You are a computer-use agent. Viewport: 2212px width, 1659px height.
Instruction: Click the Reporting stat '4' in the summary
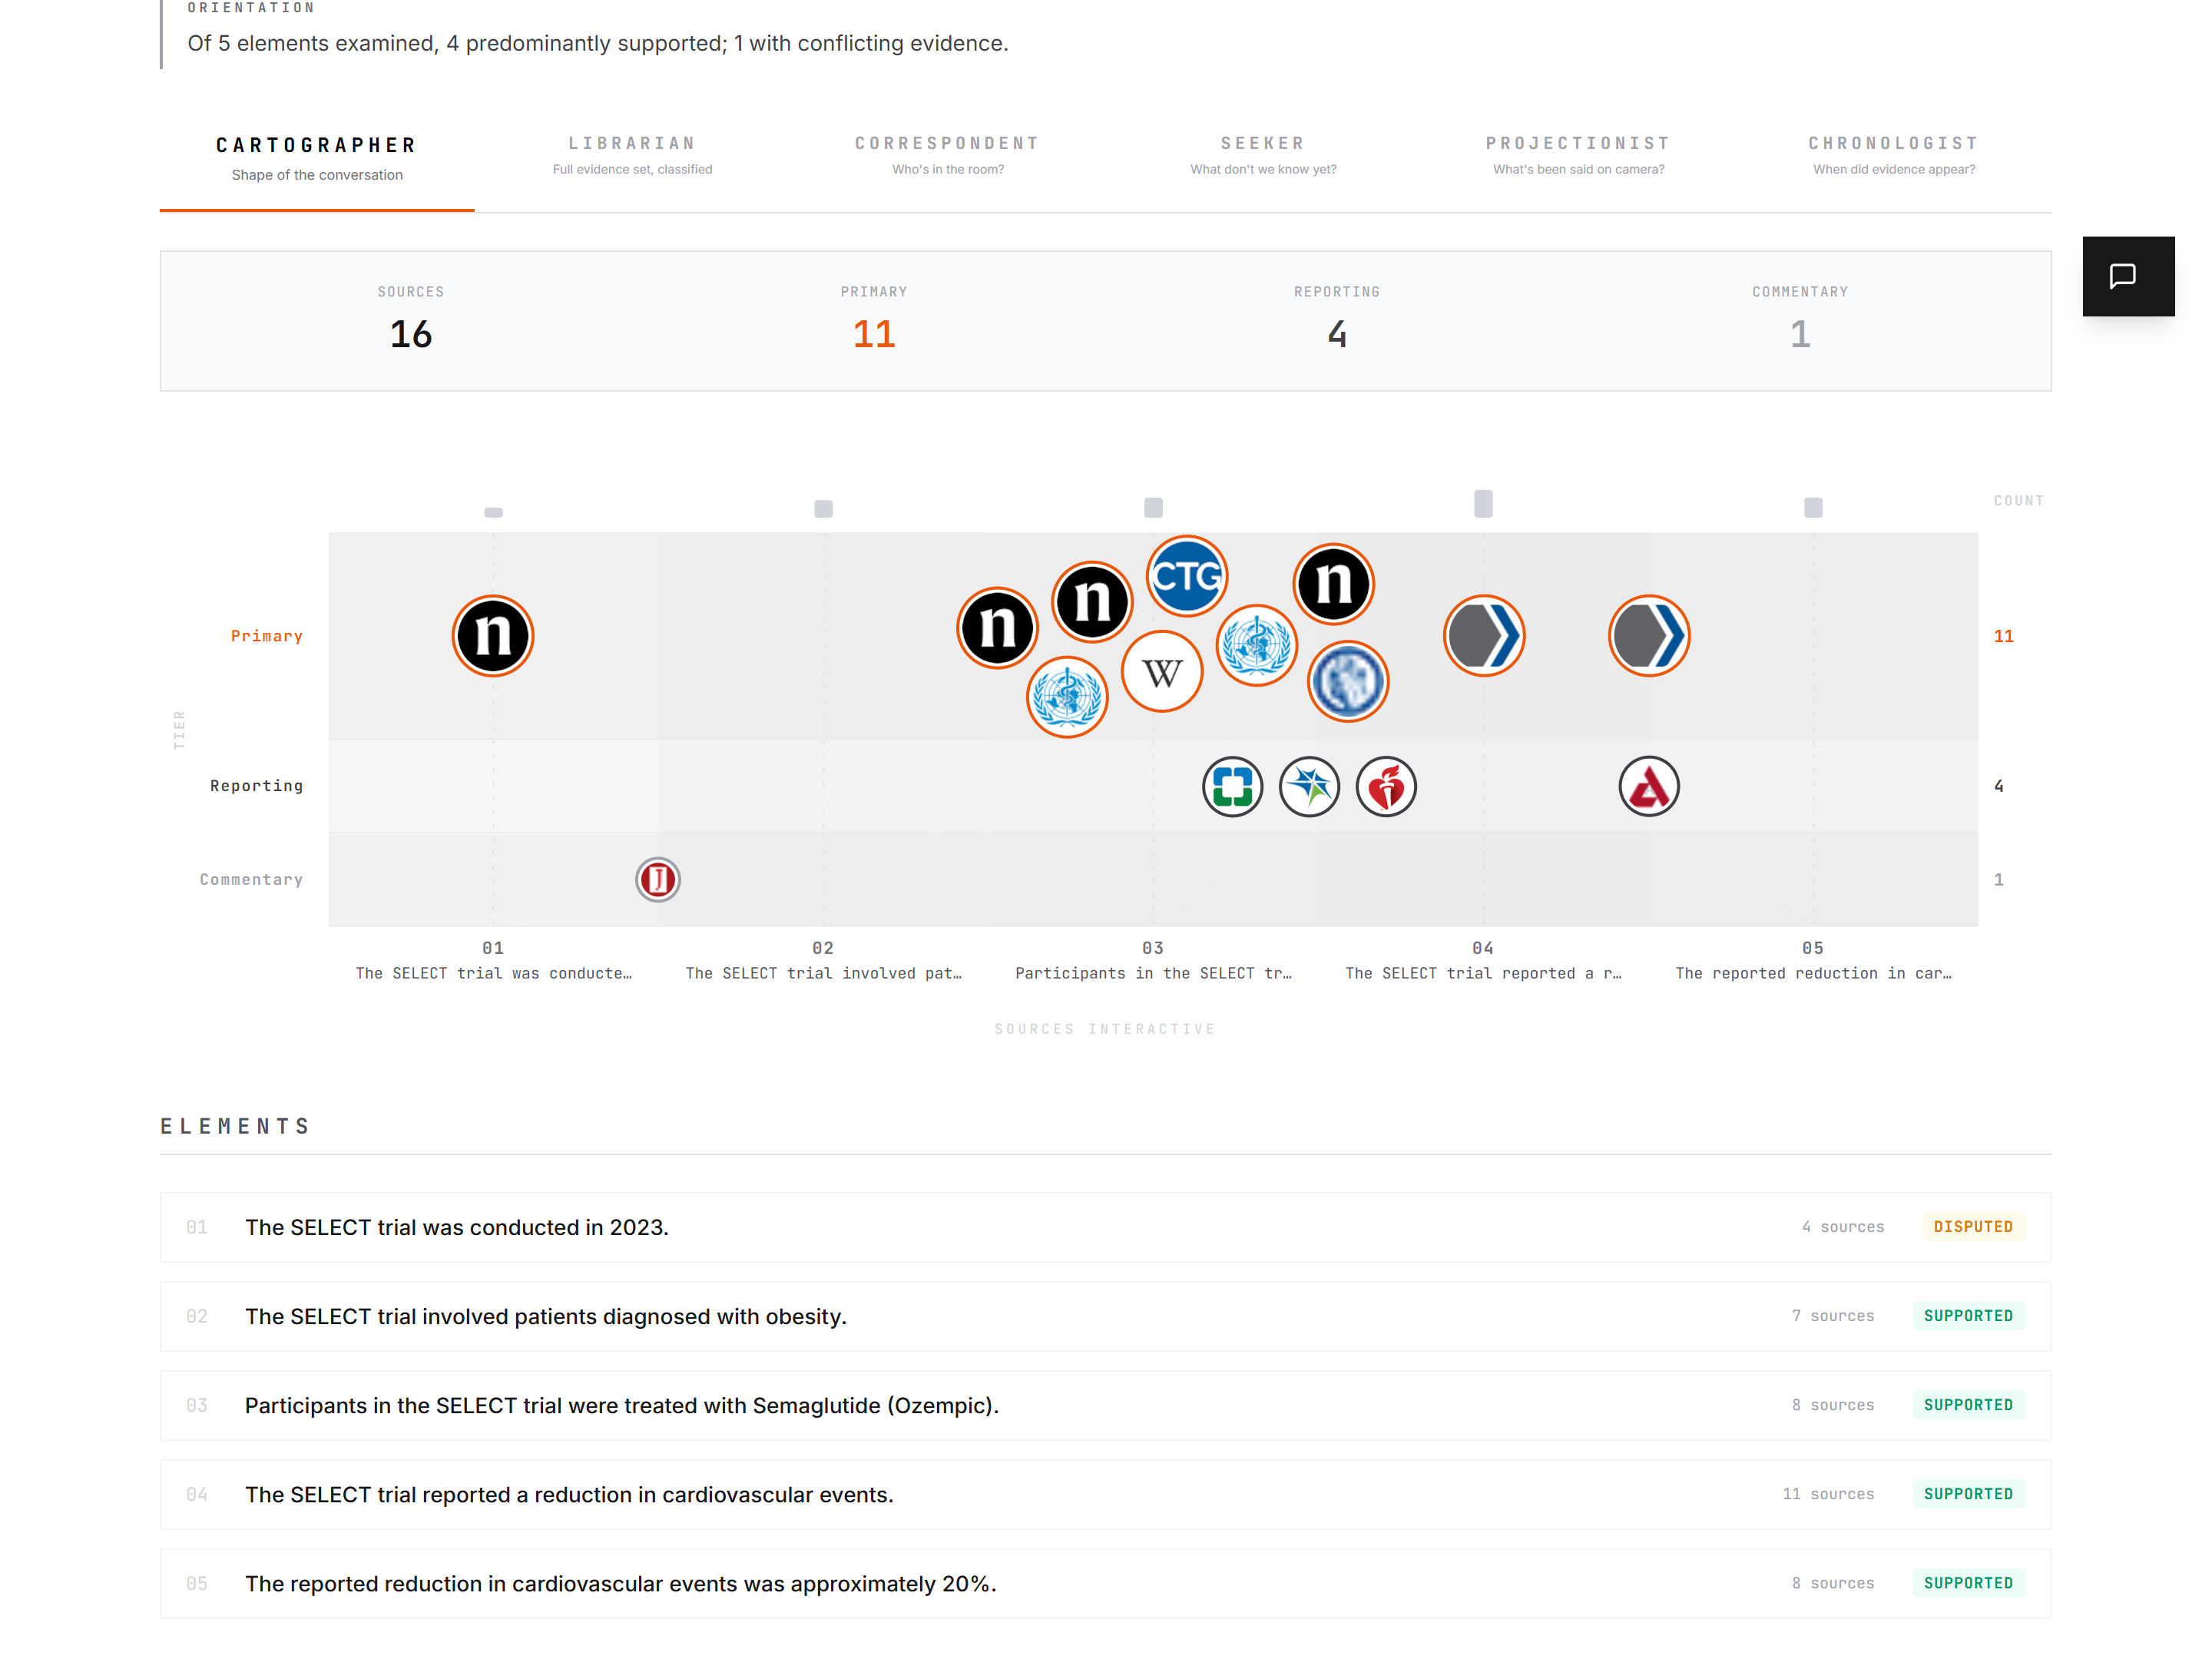[1337, 334]
